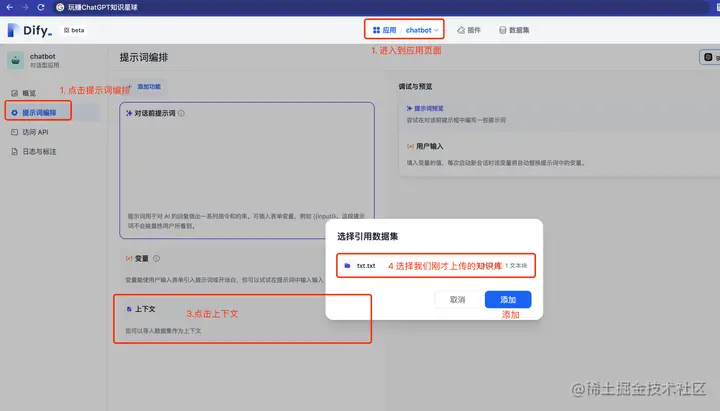Select the txt.txt dataset in the dialog
The width and height of the screenshot is (720, 411).
pos(436,265)
